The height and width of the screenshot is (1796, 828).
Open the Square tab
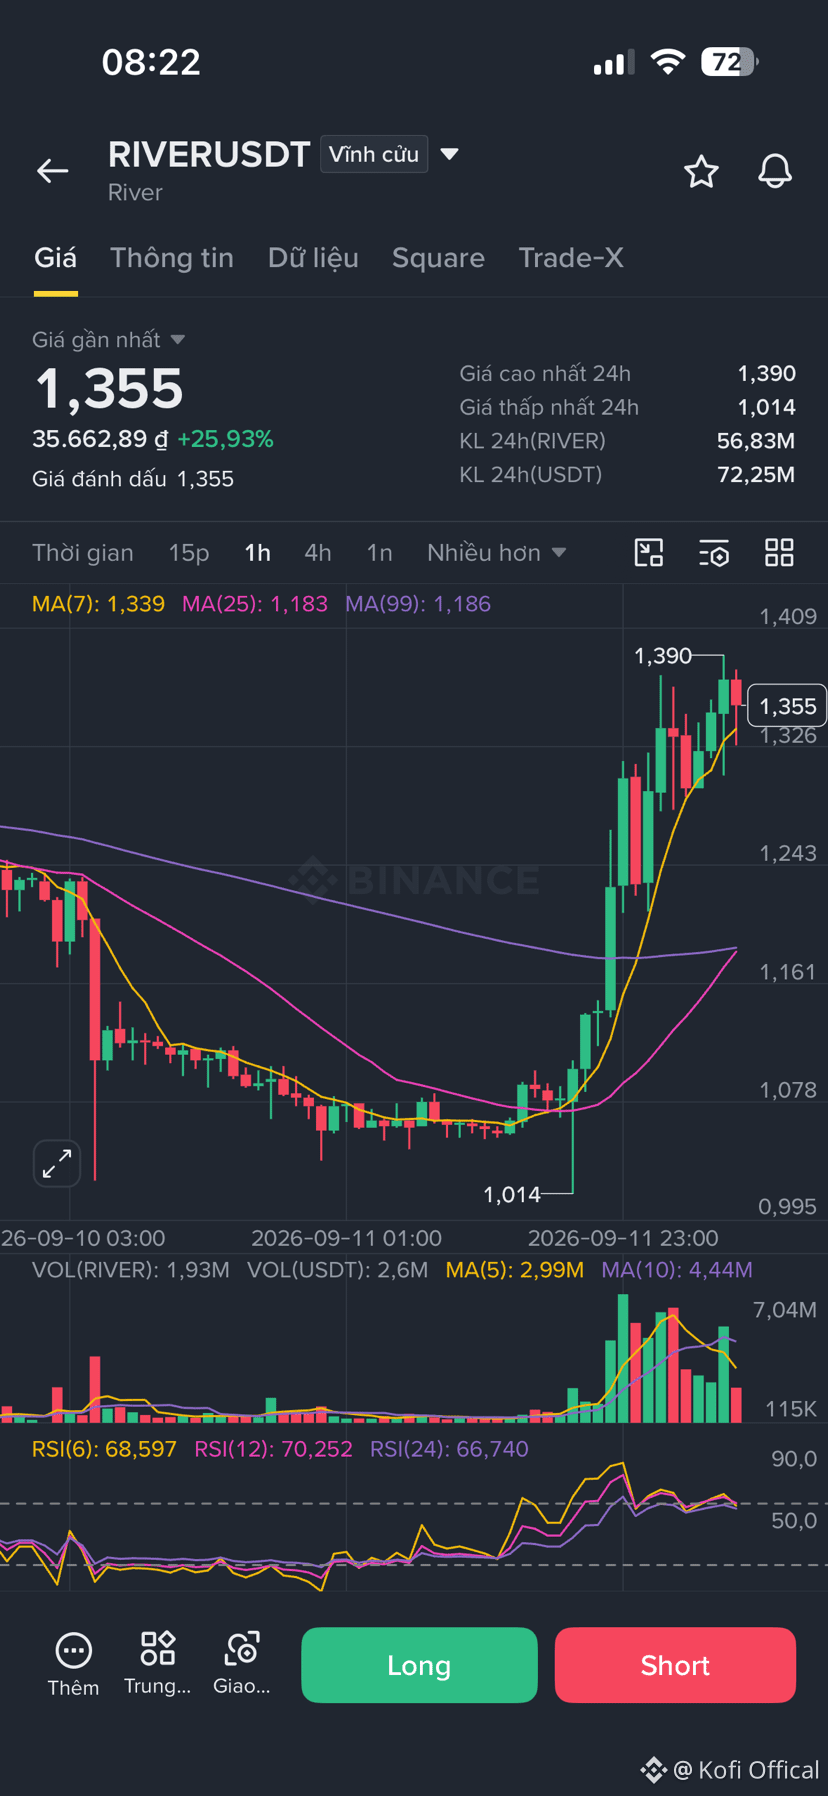[438, 258]
